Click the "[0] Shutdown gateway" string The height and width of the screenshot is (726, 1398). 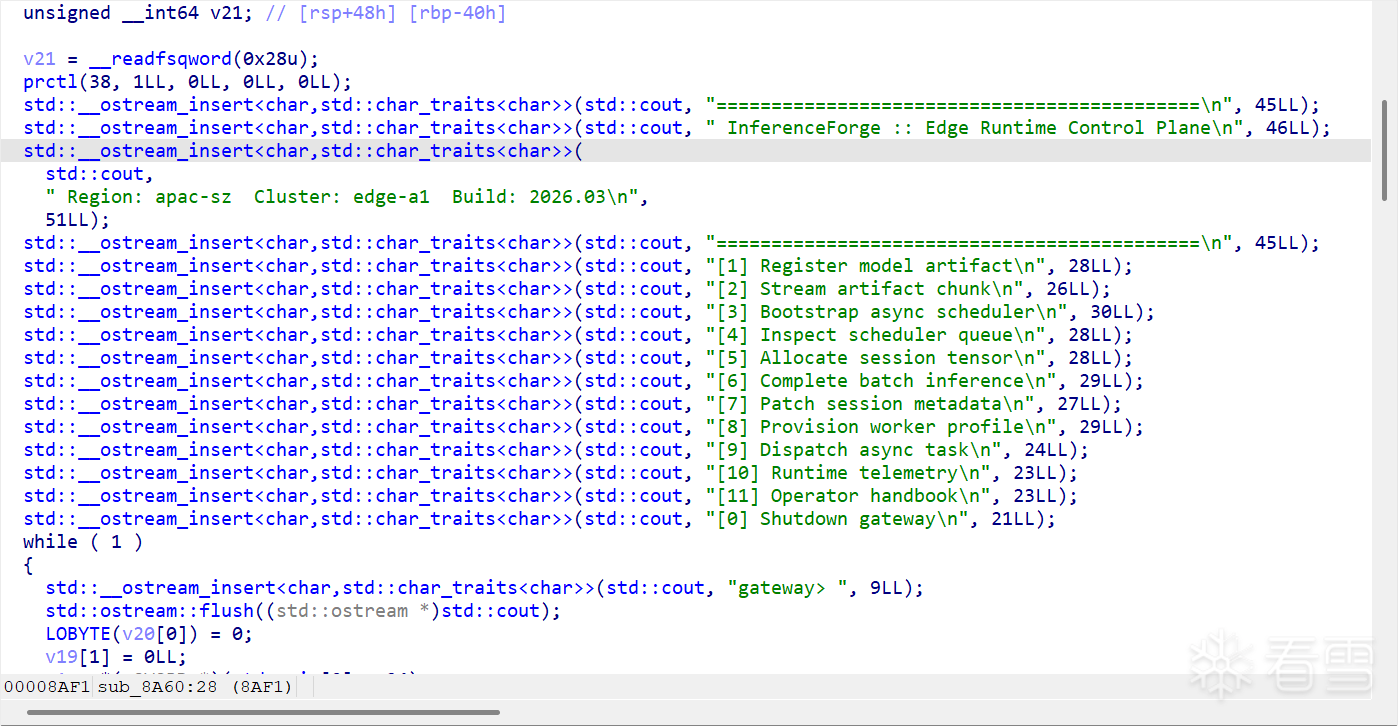pyautogui.click(x=842, y=519)
